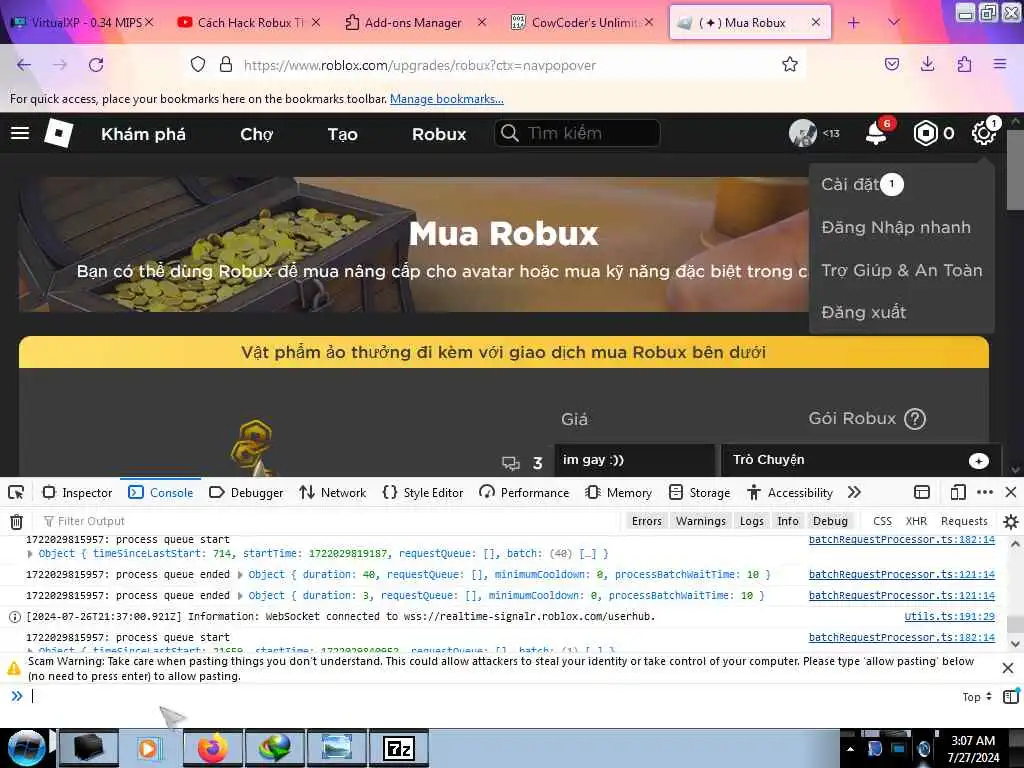Click the Tìm kiếm search field
Image resolution: width=1024 pixels, height=768 pixels.
(577, 133)
